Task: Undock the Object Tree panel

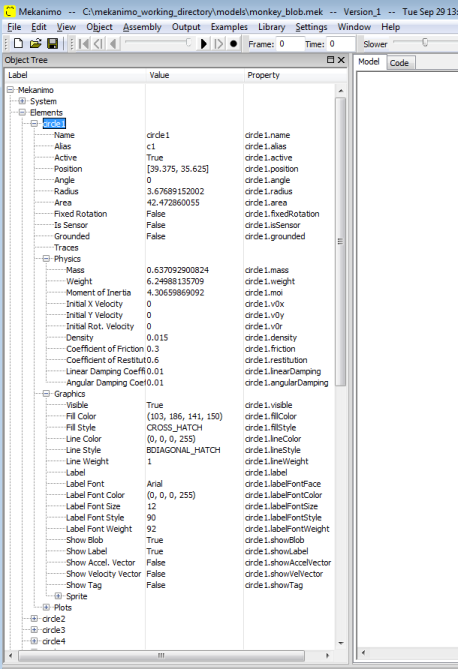Action: tap(330, 60)
